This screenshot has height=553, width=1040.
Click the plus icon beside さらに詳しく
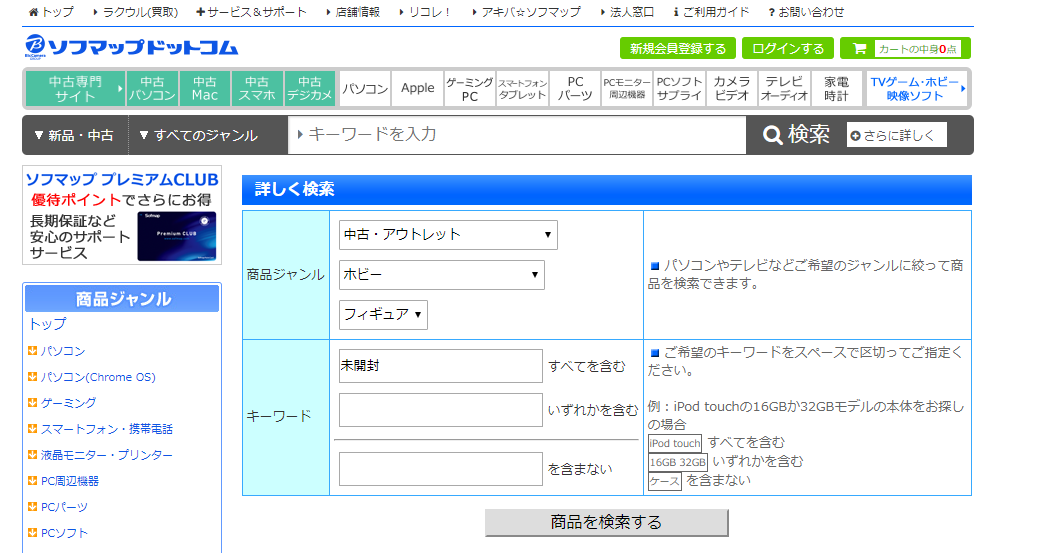coord(855,136)
